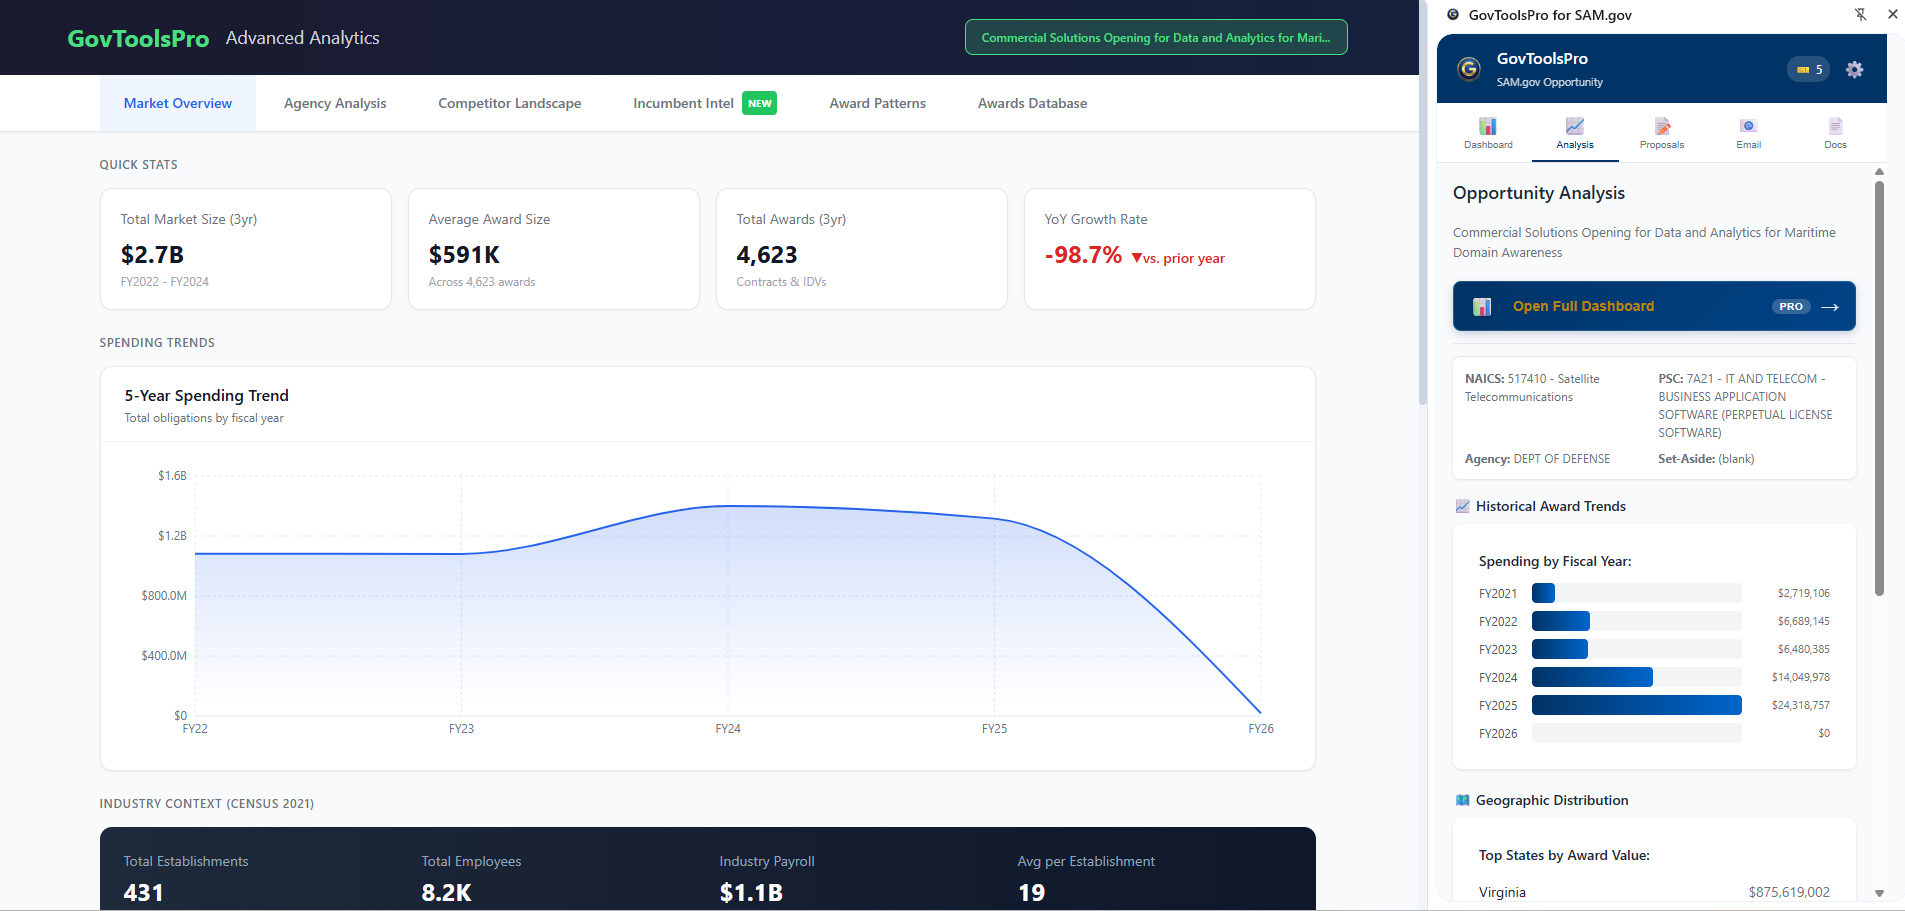Unpin the GovToolsPro extension window
Image resolution: width=1905 pixels, height=911 pixels.
[x=1862, y=14]
